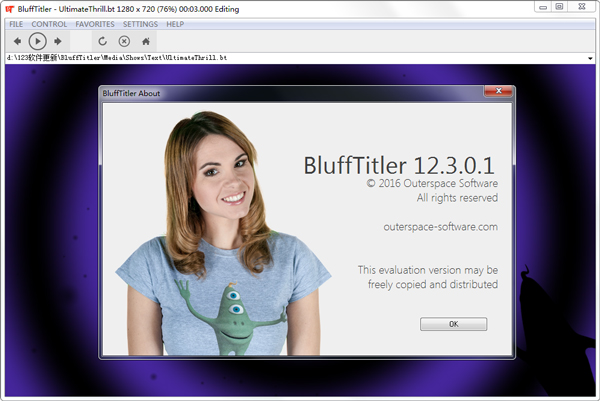The height and width of the screenshot is (401, 600).
Task: Open the SETTINGS menu
Action: (x=140, y=24)
